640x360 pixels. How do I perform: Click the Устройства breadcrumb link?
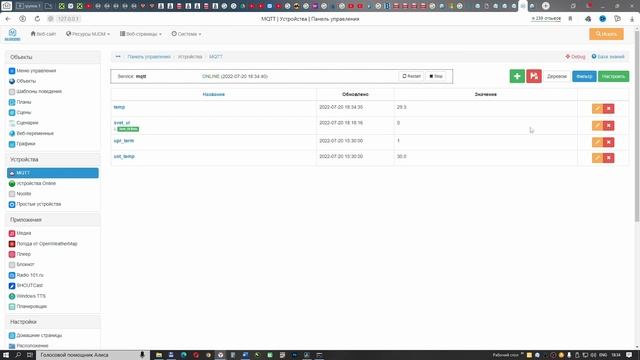(190, 57)
